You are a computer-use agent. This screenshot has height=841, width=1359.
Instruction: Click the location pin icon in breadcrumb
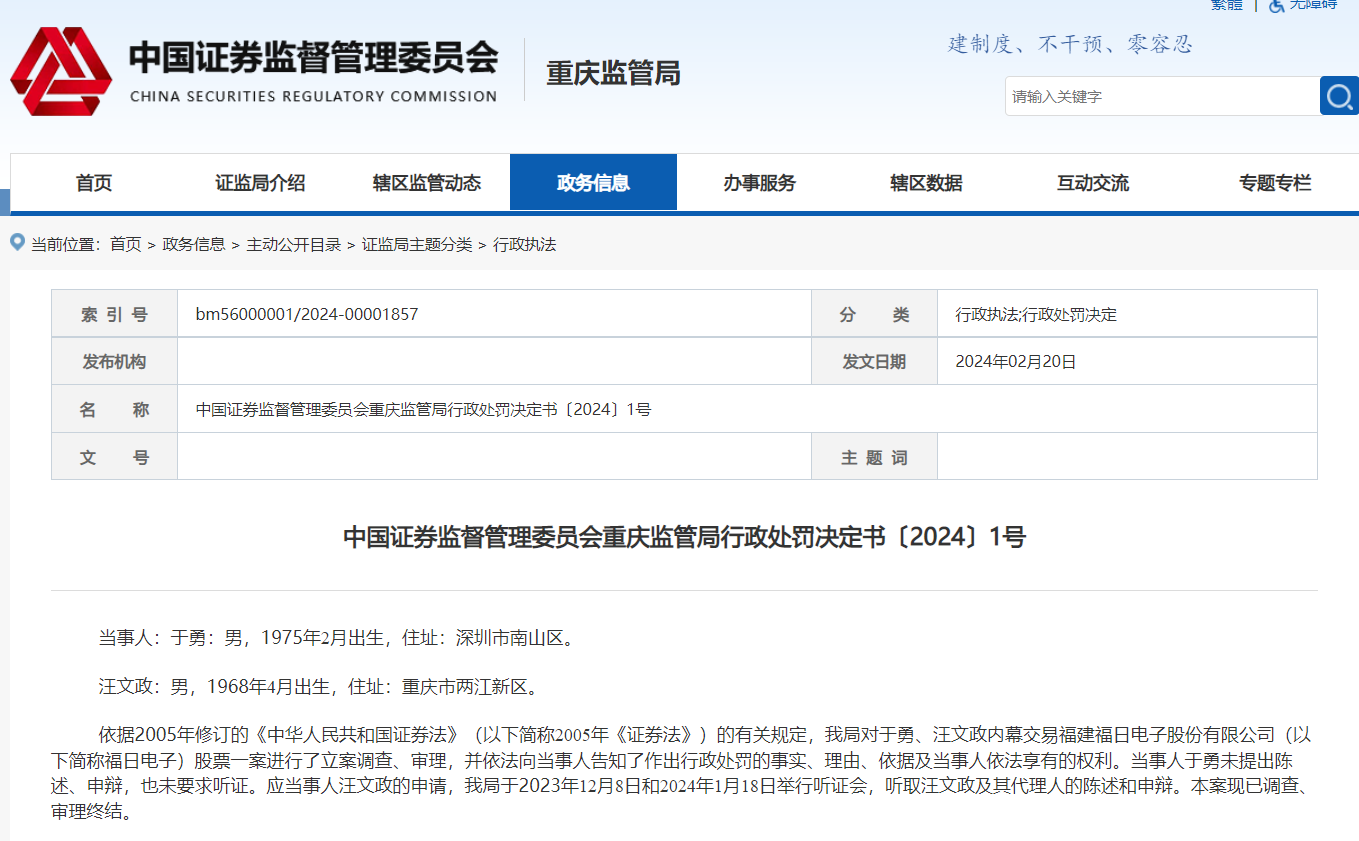pyautogui.click(x=17, y=243)
